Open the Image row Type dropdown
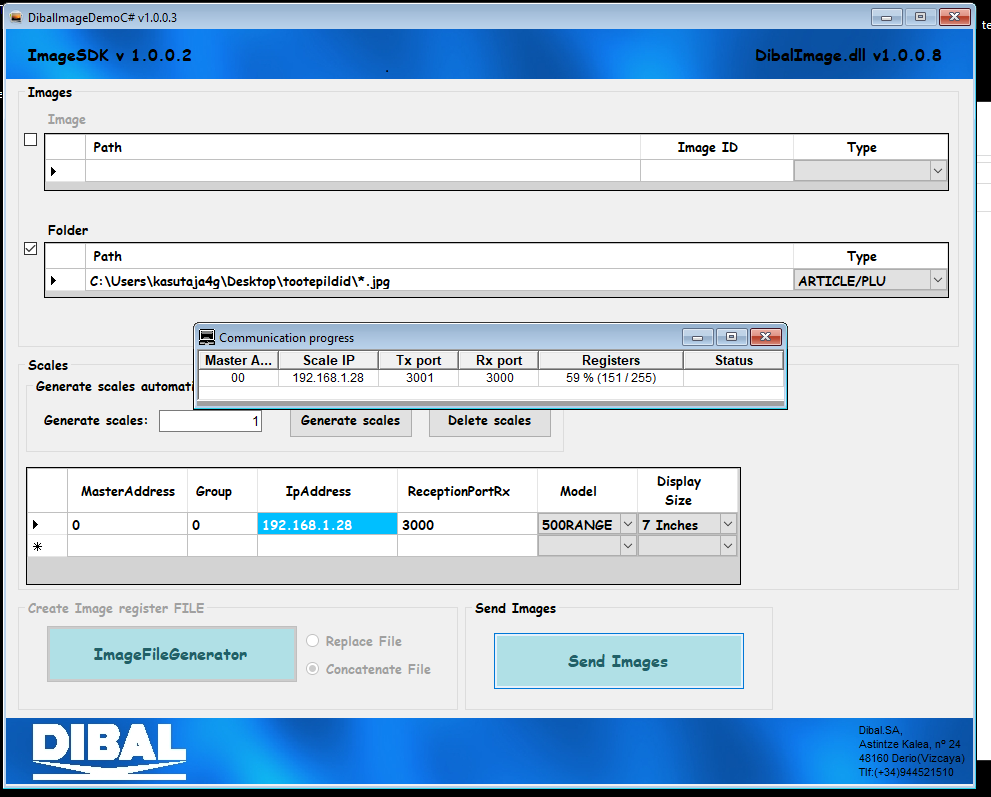Viewport: 991px width, 797px height. (938, 171)
